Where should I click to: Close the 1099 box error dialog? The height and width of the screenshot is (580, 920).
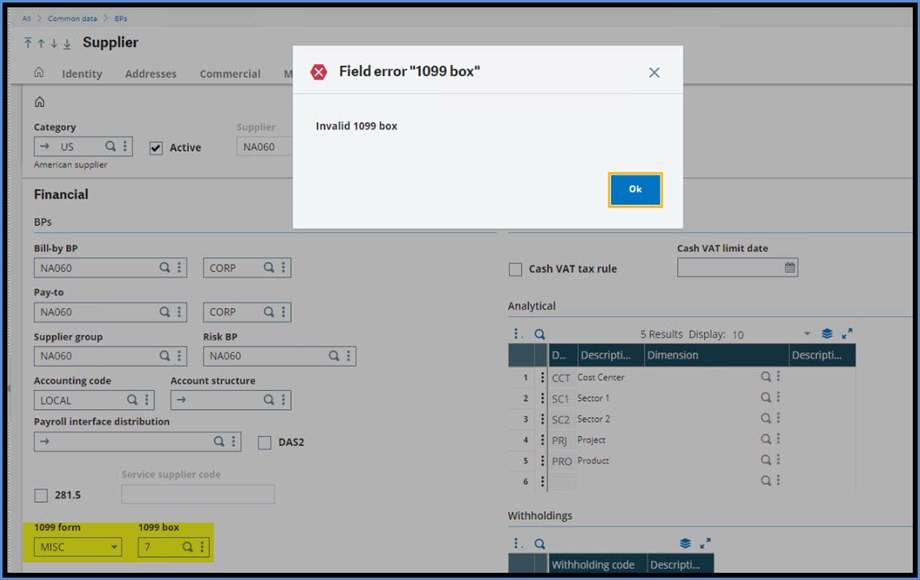[654, 73]
